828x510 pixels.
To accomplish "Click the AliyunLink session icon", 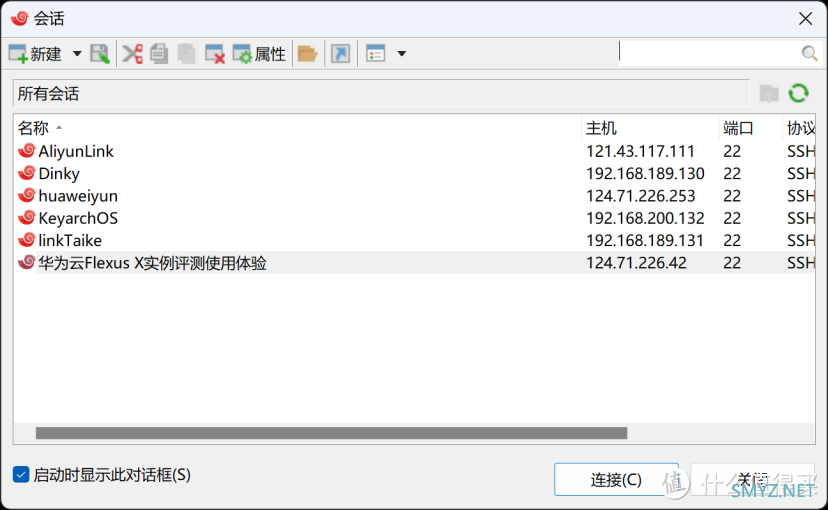I will pyautogui.click(x=26, y=151).
